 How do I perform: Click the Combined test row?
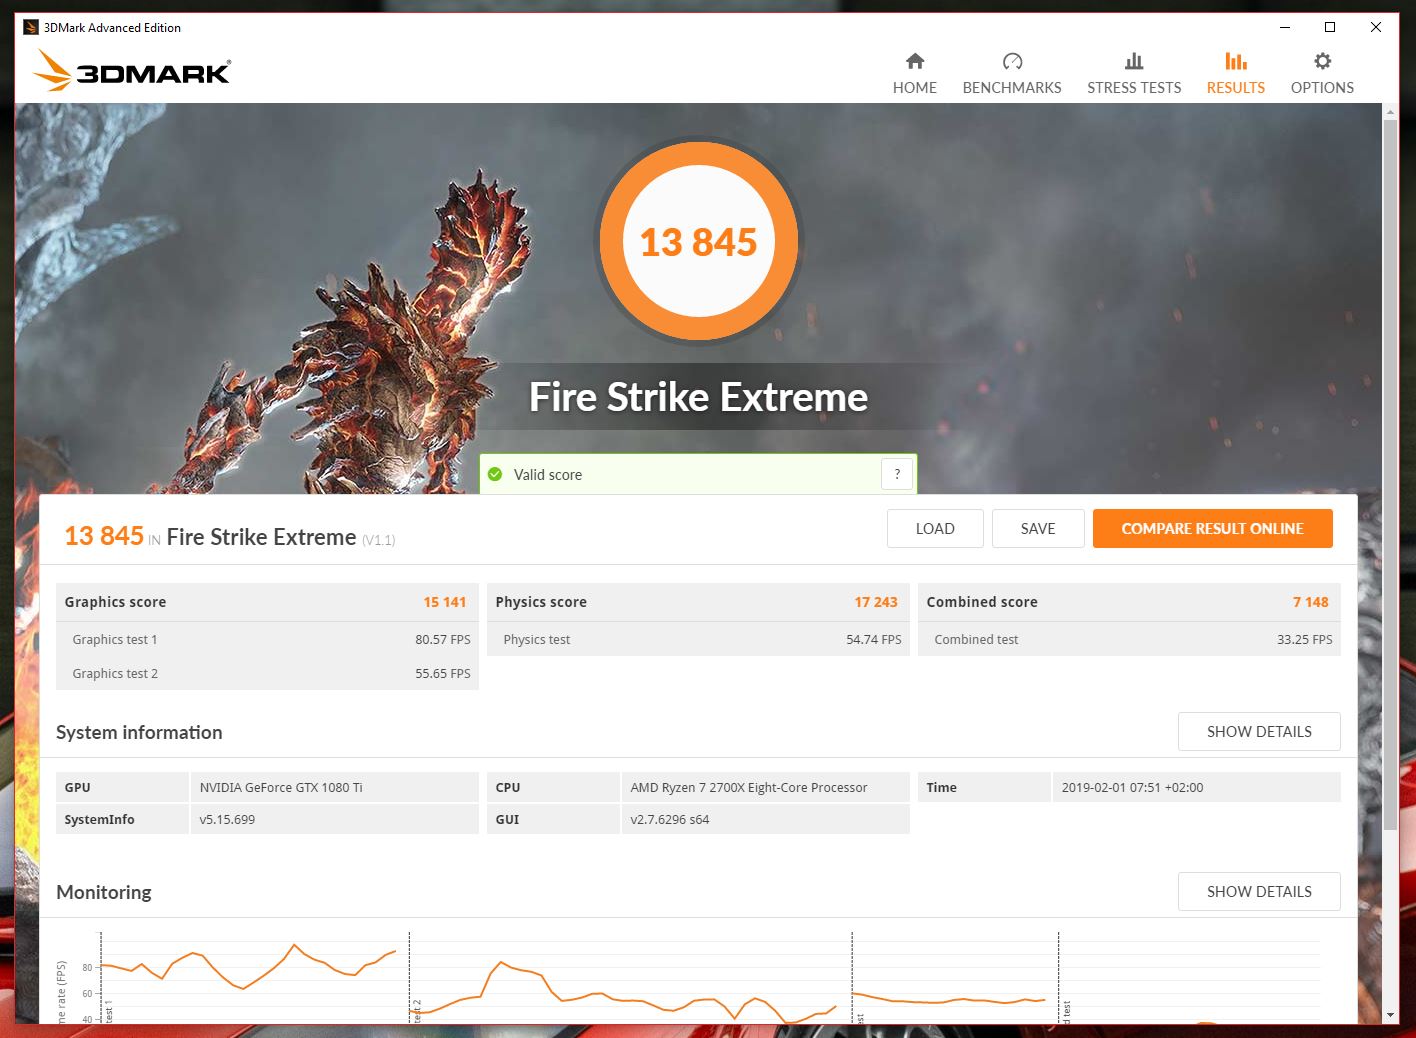1129,639
